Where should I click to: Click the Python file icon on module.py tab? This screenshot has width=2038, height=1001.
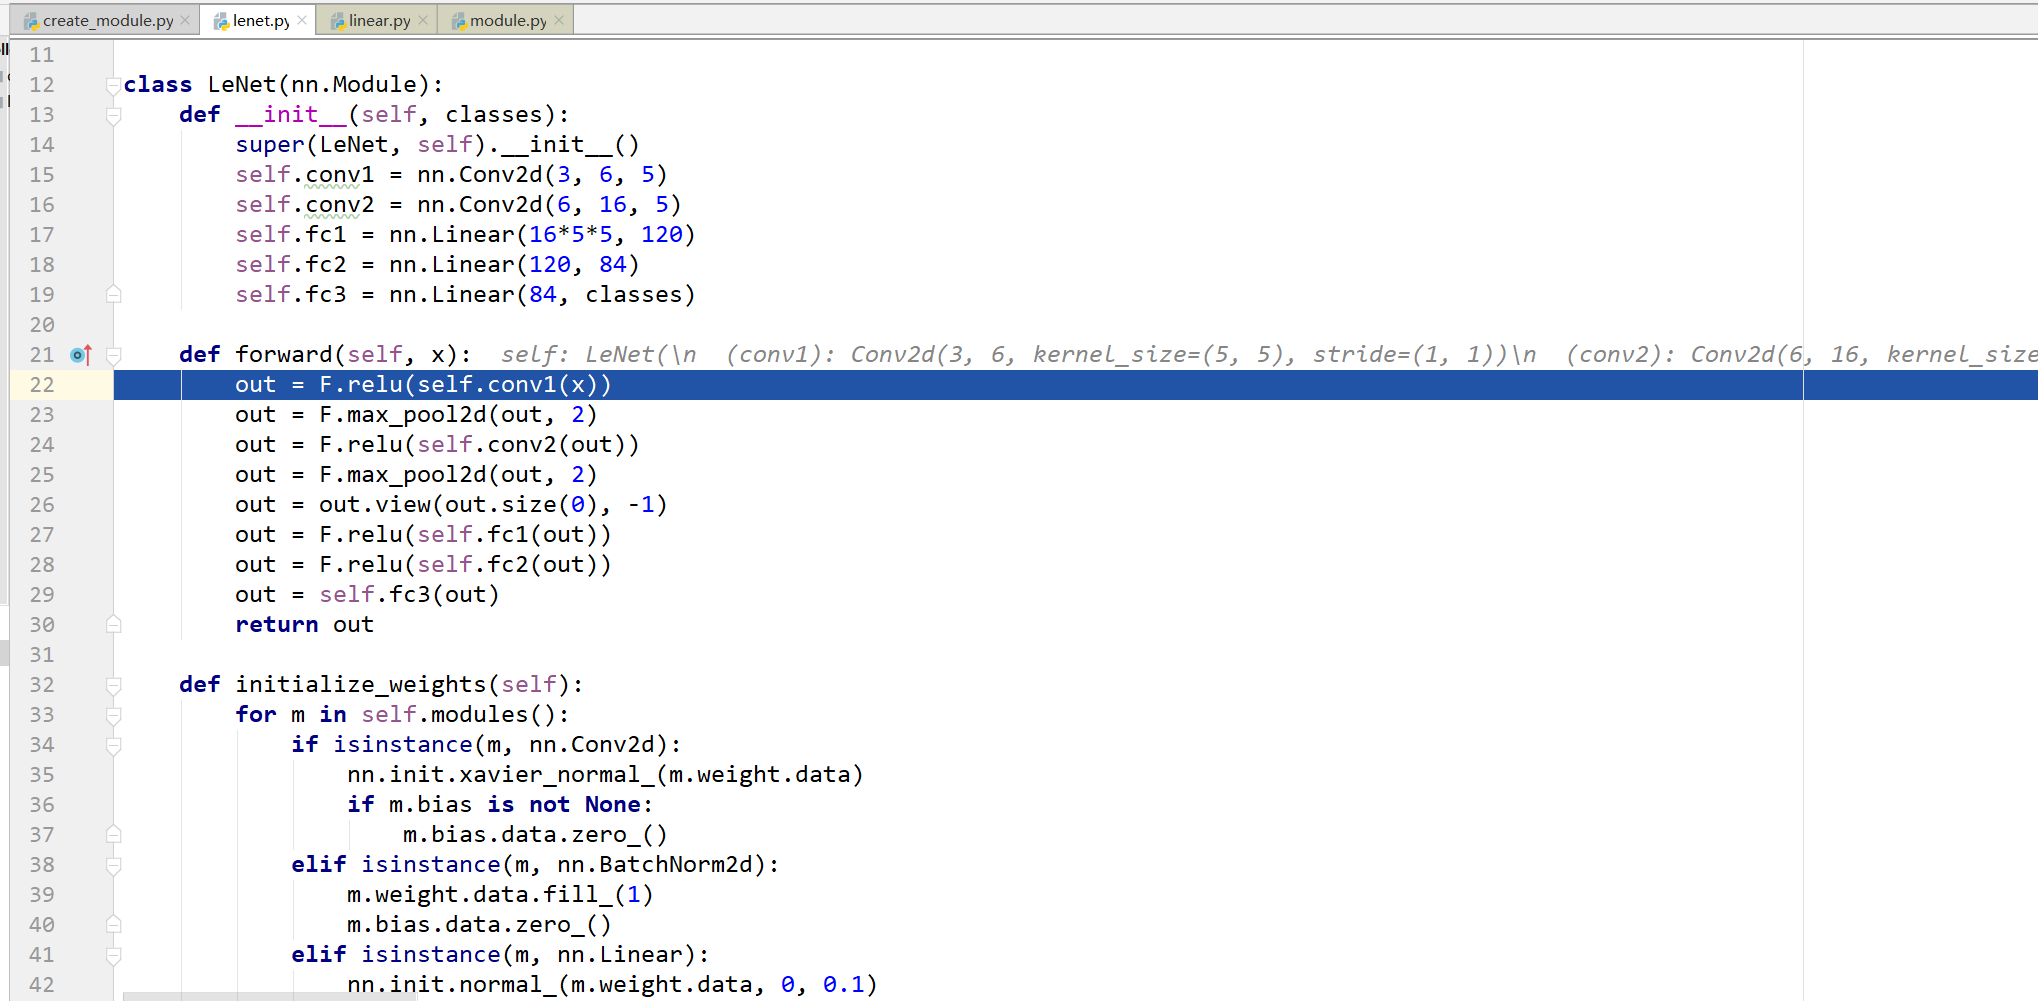(459, 21)
